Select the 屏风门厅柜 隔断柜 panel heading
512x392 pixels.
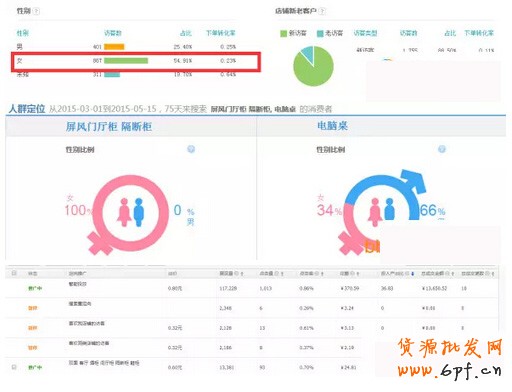pos(109,127)
